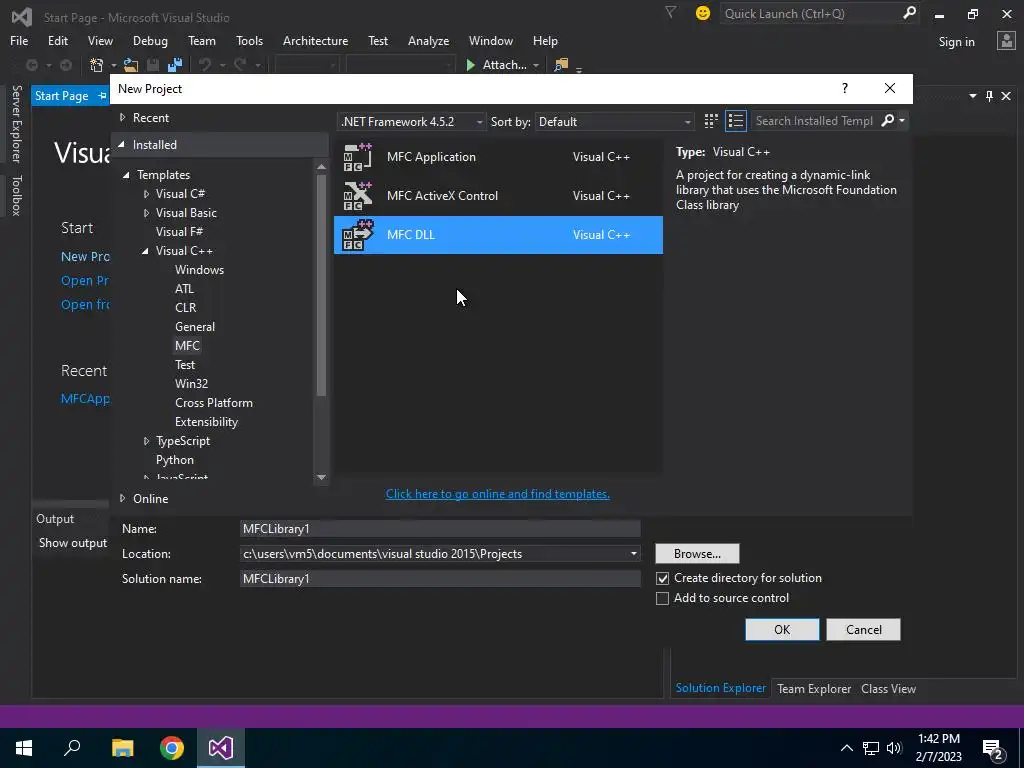Image resolution: width=1024 pixels, height=768 pixels.
Task: Uncheck Create directory for solution
Action: point(662,579)
